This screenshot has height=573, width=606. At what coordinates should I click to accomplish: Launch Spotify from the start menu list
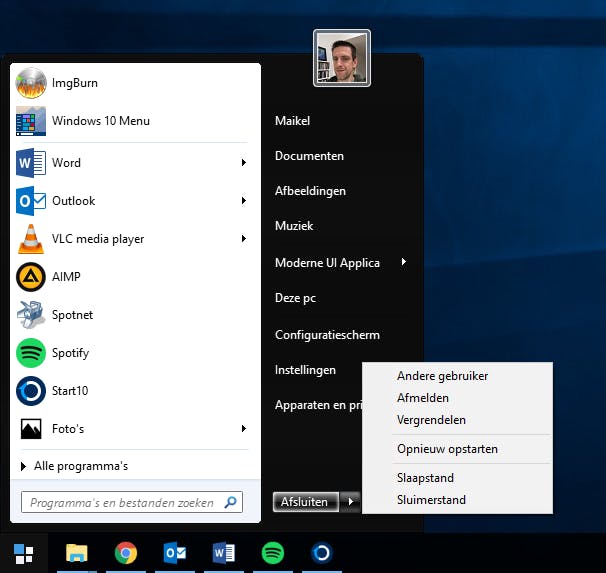coord(70,353)
